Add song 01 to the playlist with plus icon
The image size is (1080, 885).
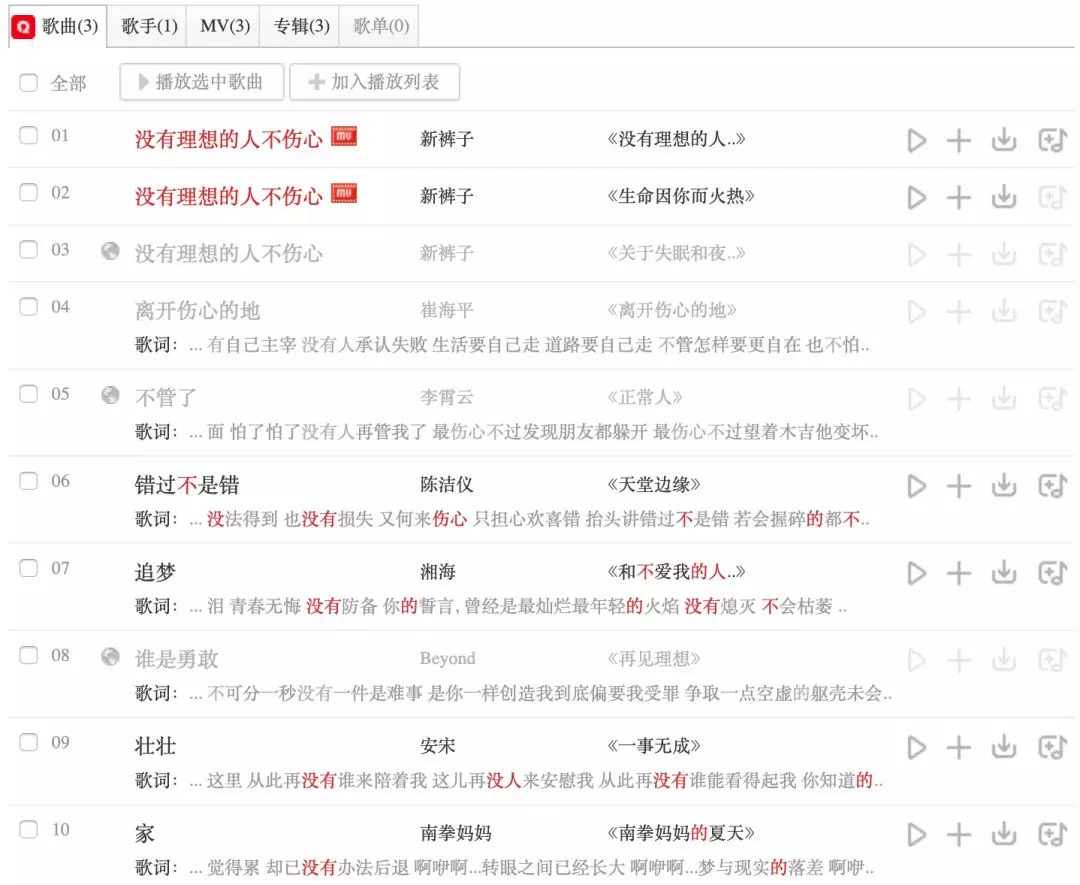959,140
